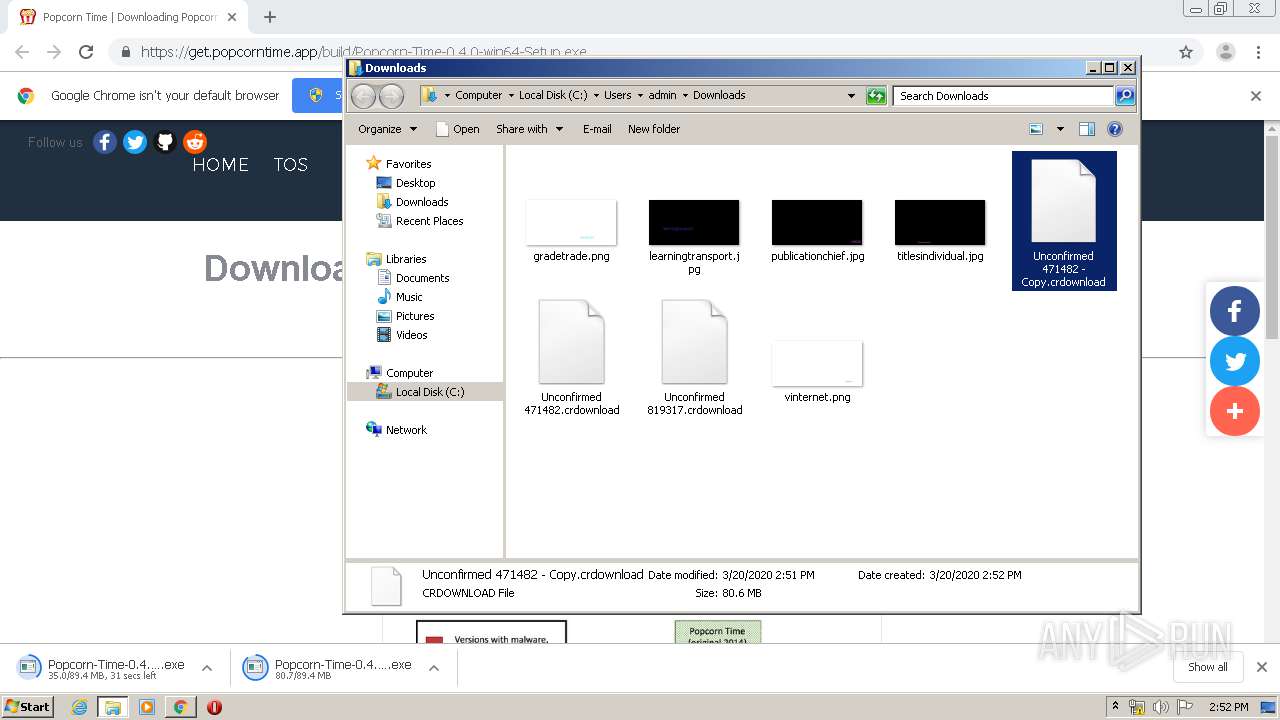Click Local Disk (C:) in the breadcrumb path
1280x720 pixels.
point(553,95)
